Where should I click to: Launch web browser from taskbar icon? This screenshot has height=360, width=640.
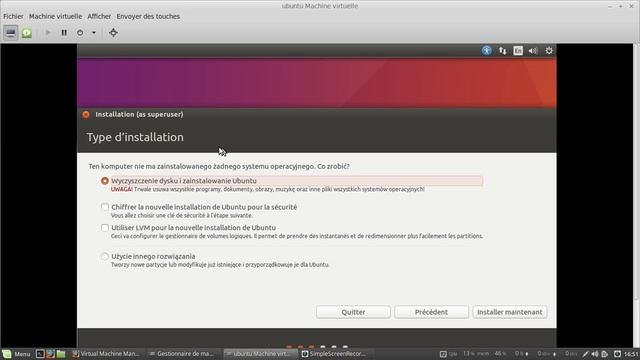click(x=50, y=354)
